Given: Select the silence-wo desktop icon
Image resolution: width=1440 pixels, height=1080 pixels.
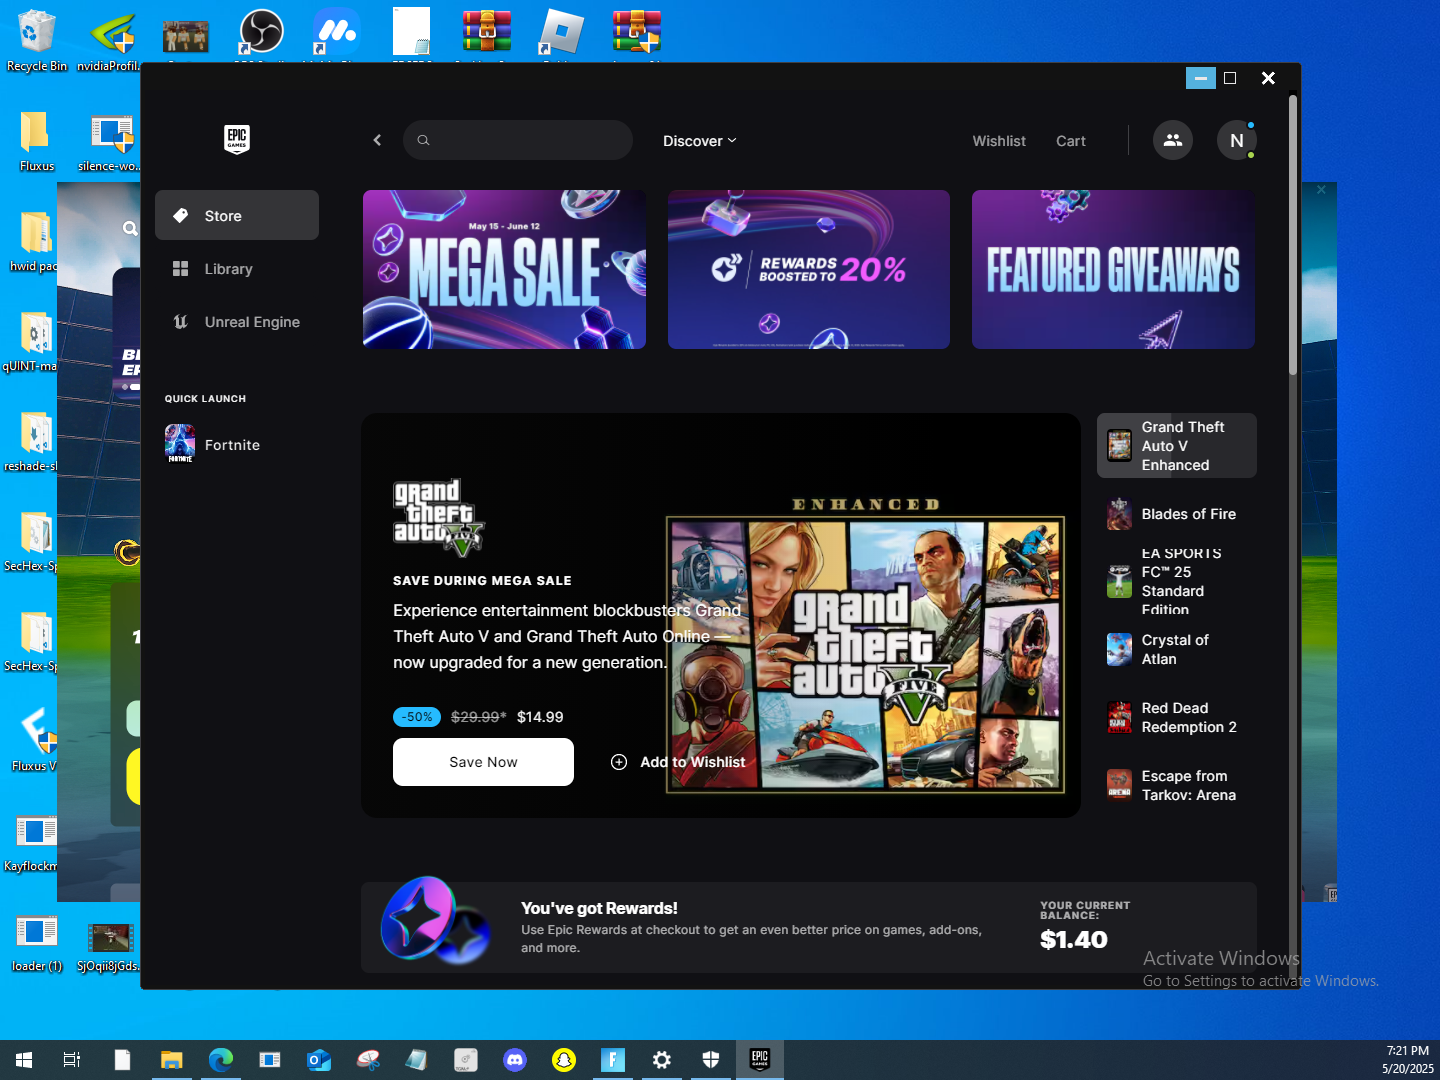Looking at the screenshot, I should click(109, 140).
